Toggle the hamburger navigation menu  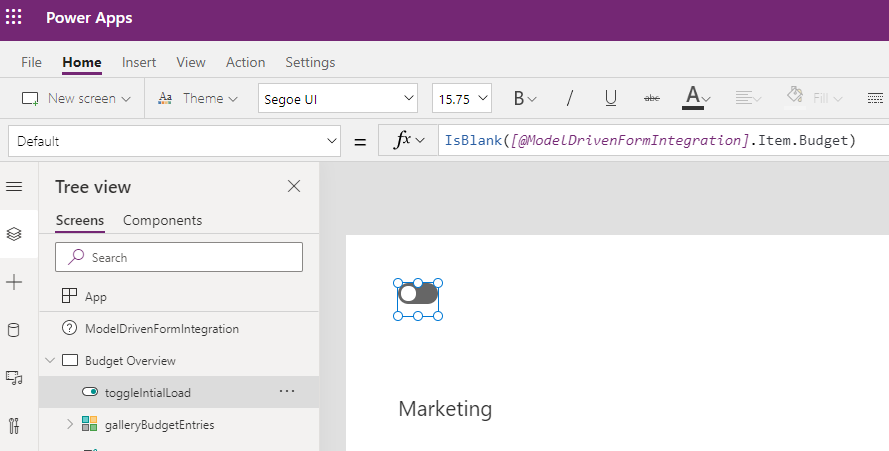pos(14,187)
